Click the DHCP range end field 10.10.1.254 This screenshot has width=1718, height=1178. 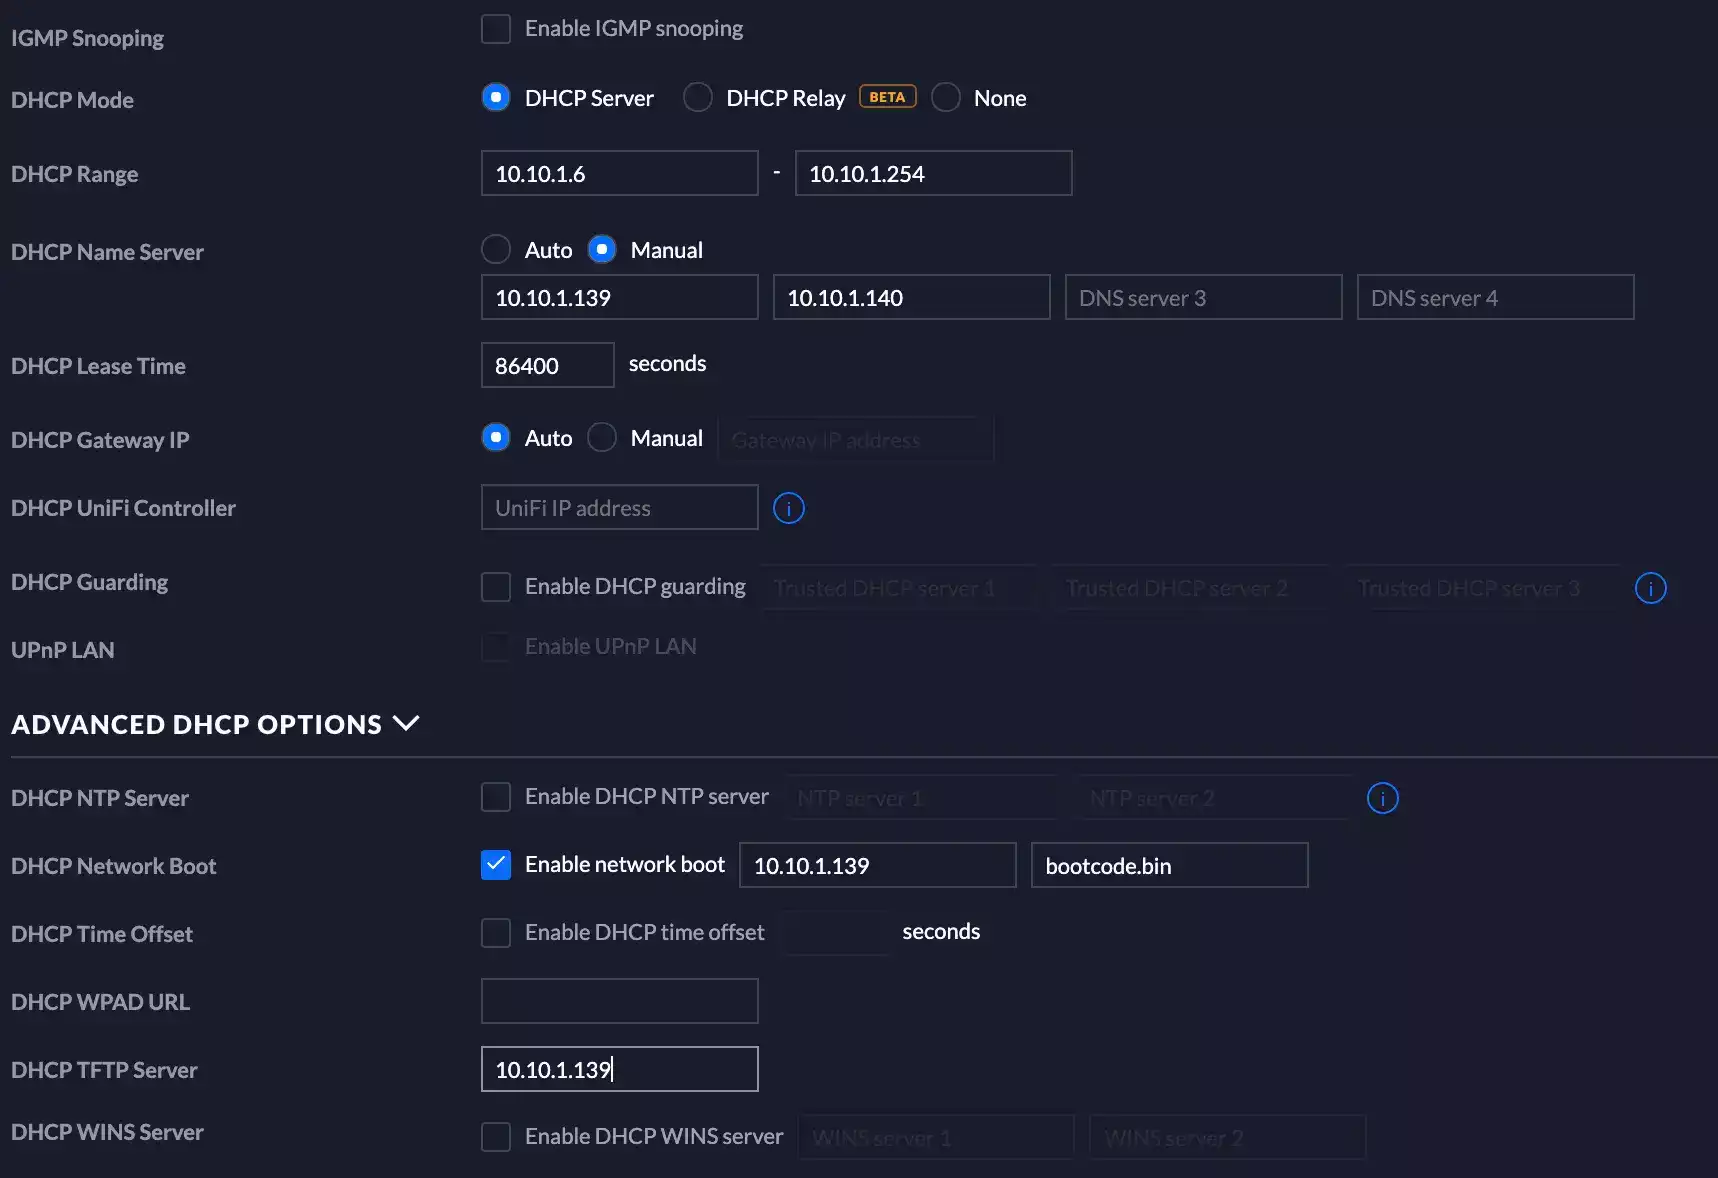click(932, 174)
